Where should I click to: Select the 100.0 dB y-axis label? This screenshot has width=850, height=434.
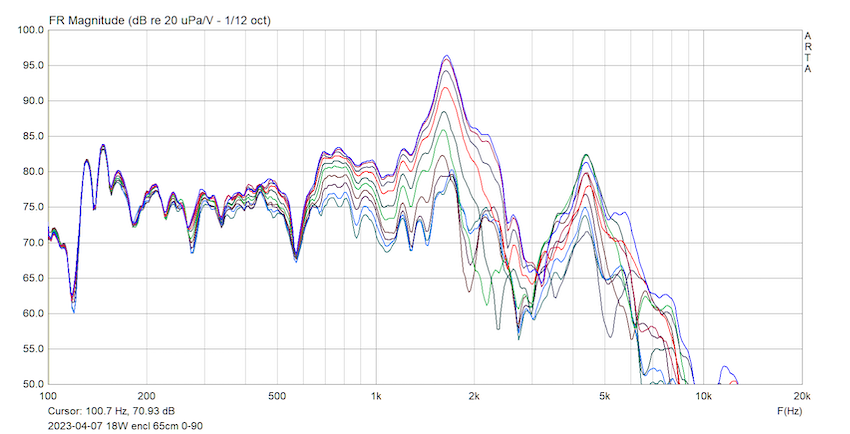pyautogui.click(x=32, y=30)
